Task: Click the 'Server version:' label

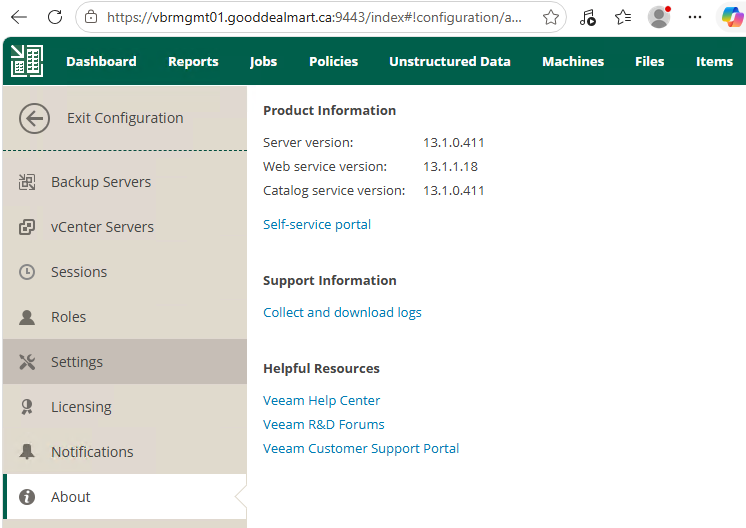Action: [308, 143]
